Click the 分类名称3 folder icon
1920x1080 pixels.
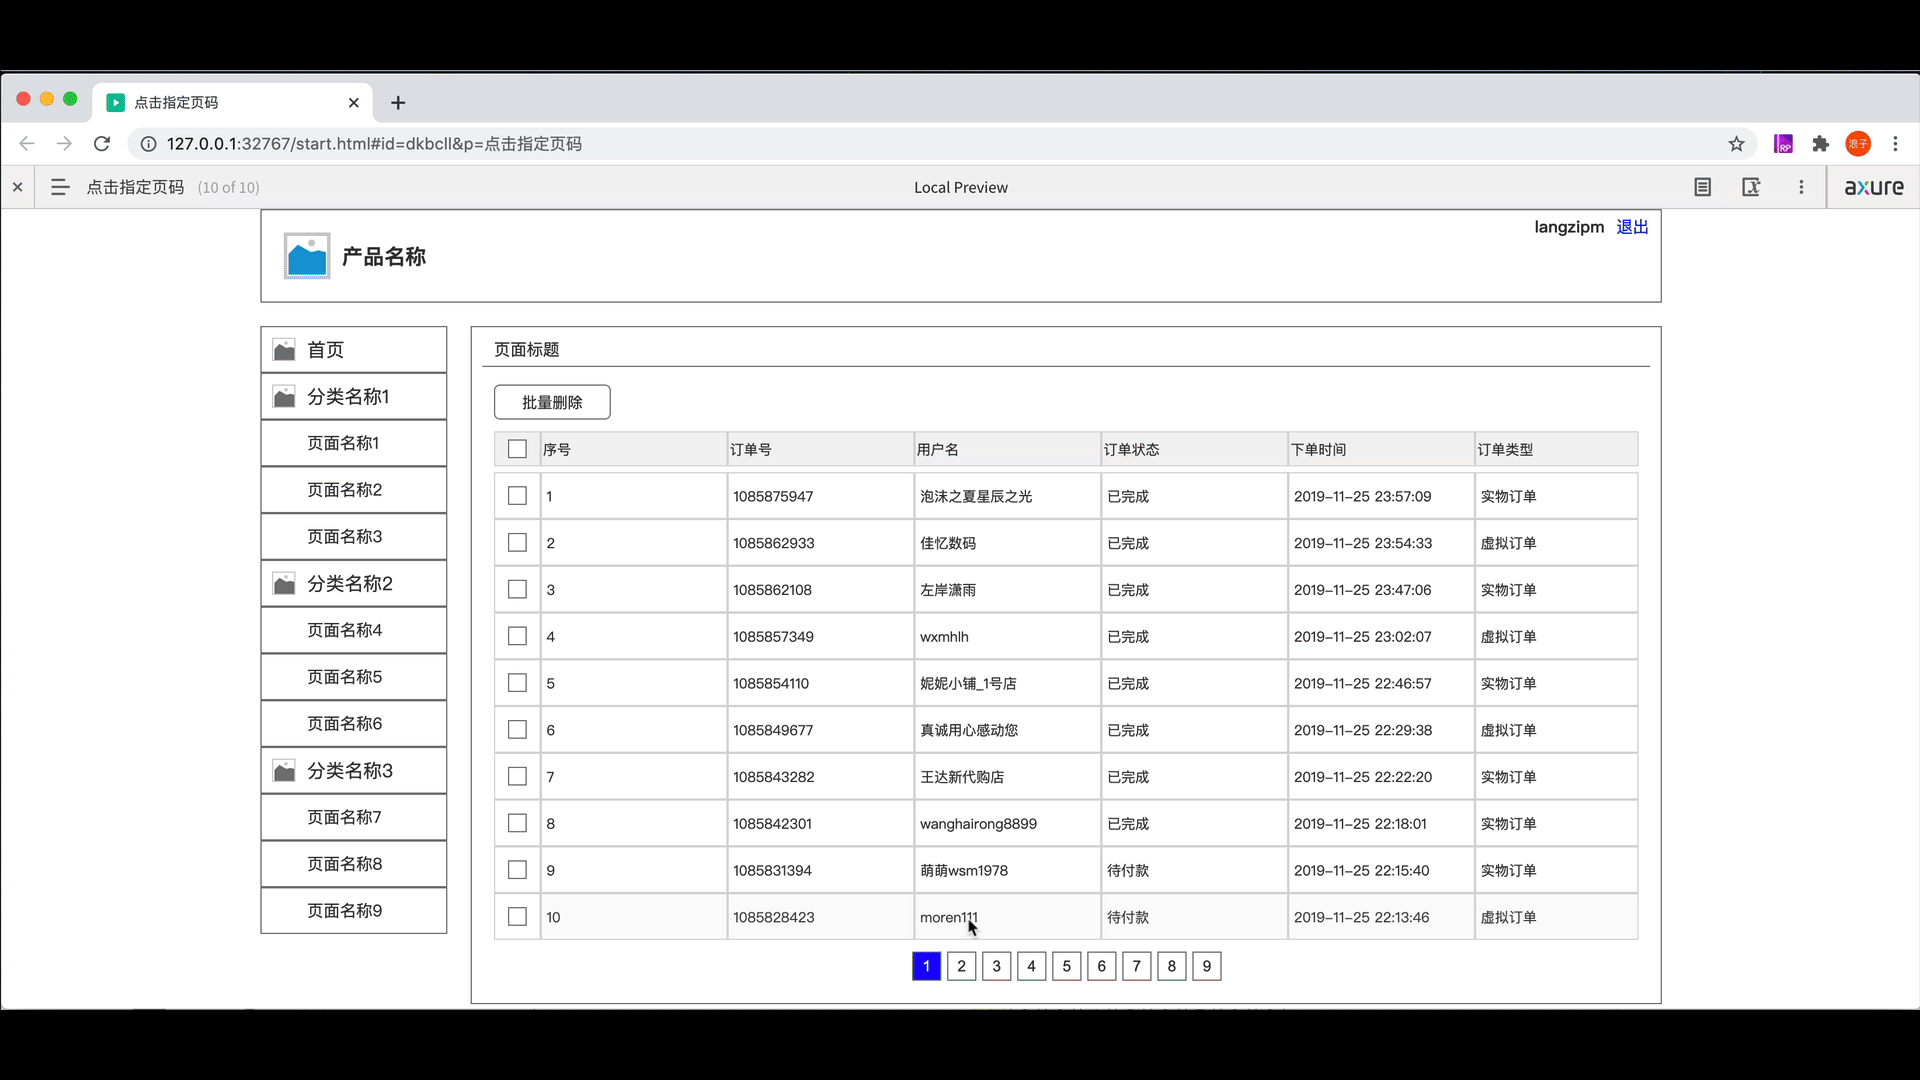coord(284,771)
